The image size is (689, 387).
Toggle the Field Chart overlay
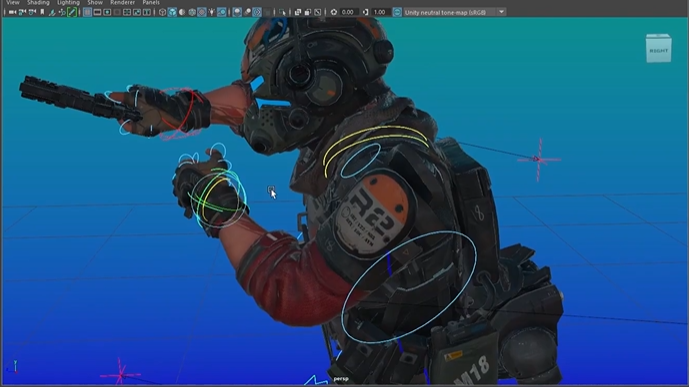127,12
